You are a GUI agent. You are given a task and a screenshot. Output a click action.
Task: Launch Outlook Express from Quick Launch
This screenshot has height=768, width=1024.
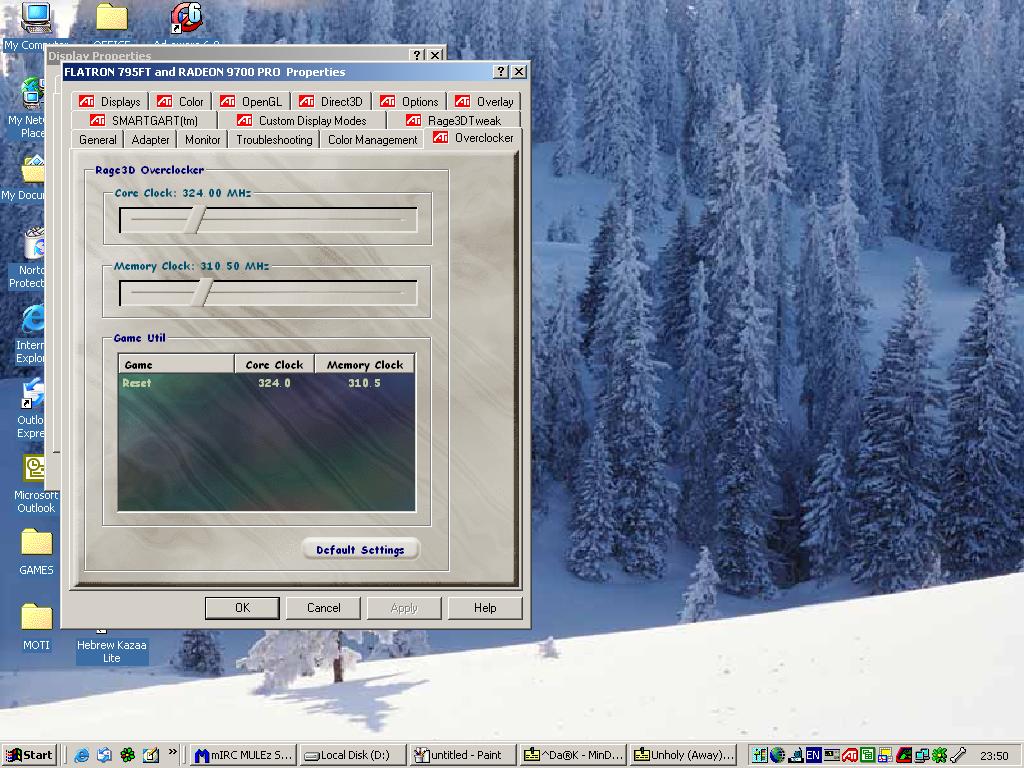[104, 755]
